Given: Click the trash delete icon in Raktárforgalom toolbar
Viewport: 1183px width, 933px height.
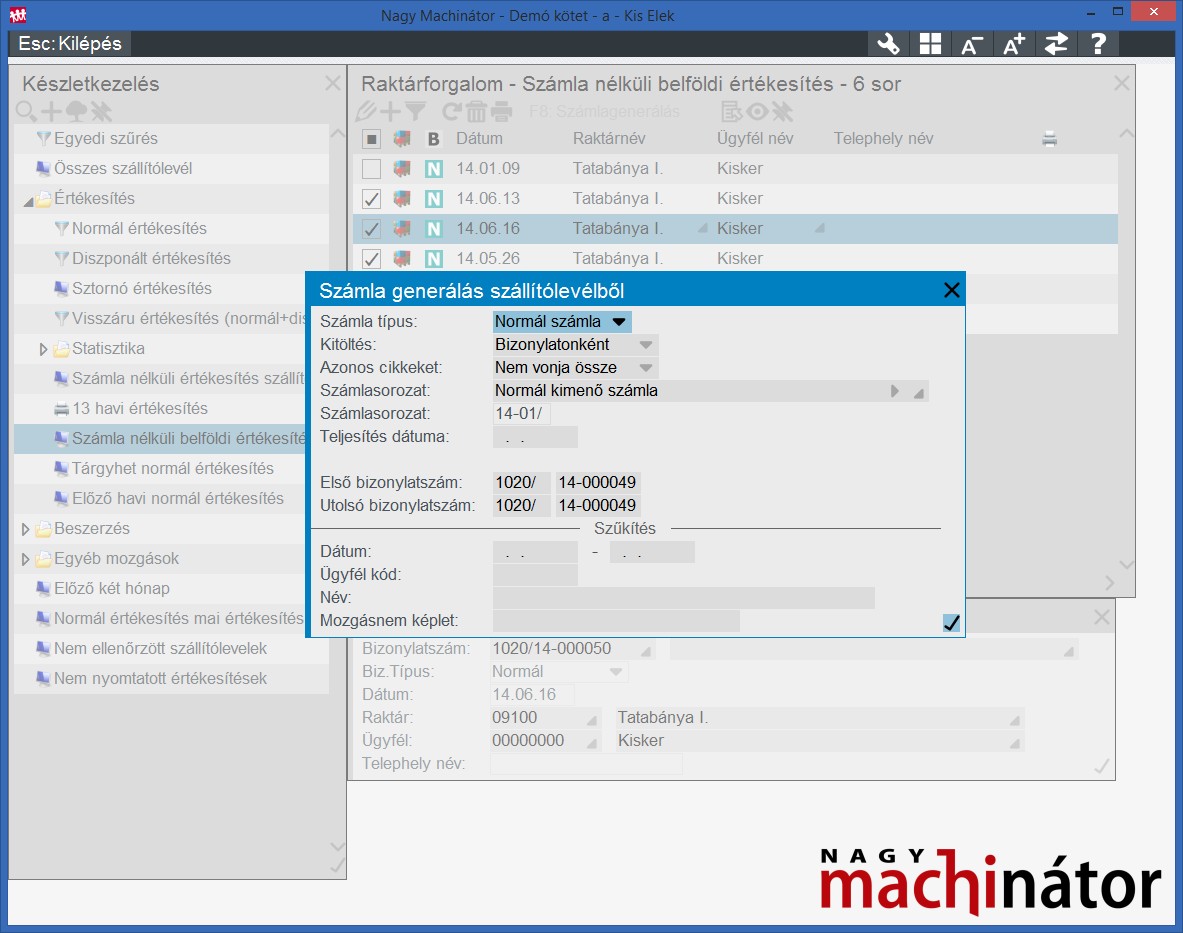Looking at the screenshot, I should pyautogui.click(x=476, y=112).
